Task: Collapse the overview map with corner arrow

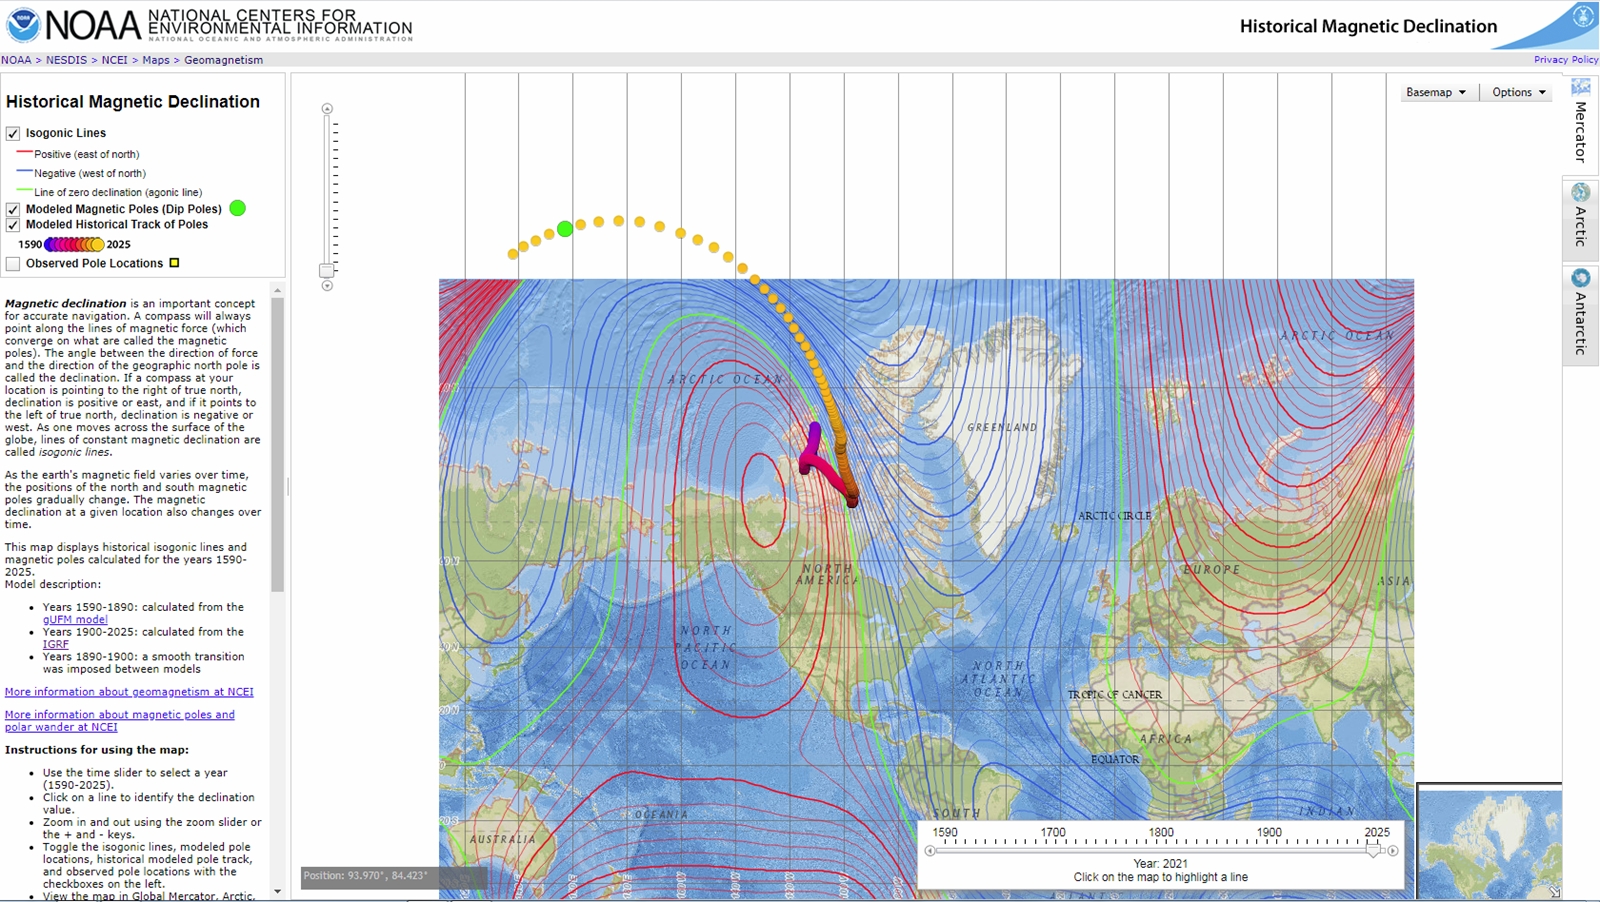Action: pyautogui.click(x=1554, y=892)
